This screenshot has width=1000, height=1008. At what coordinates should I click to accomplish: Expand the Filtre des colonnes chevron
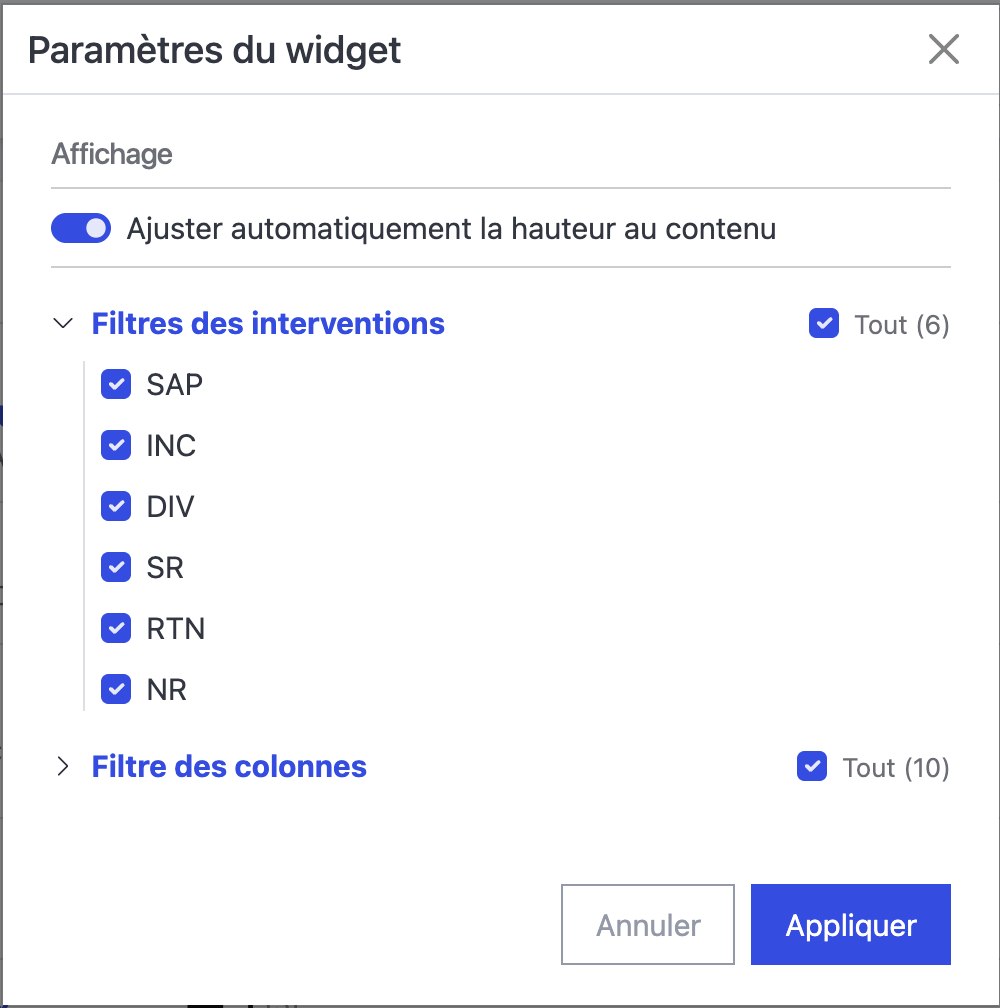tap(64, 767)
